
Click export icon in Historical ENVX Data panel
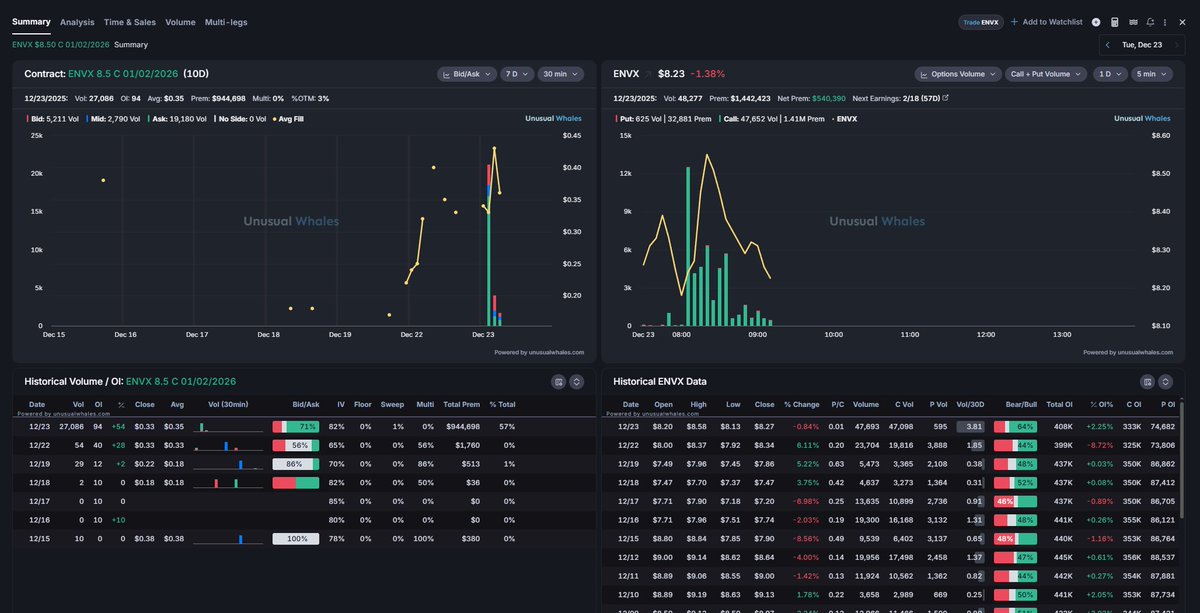1149,382
